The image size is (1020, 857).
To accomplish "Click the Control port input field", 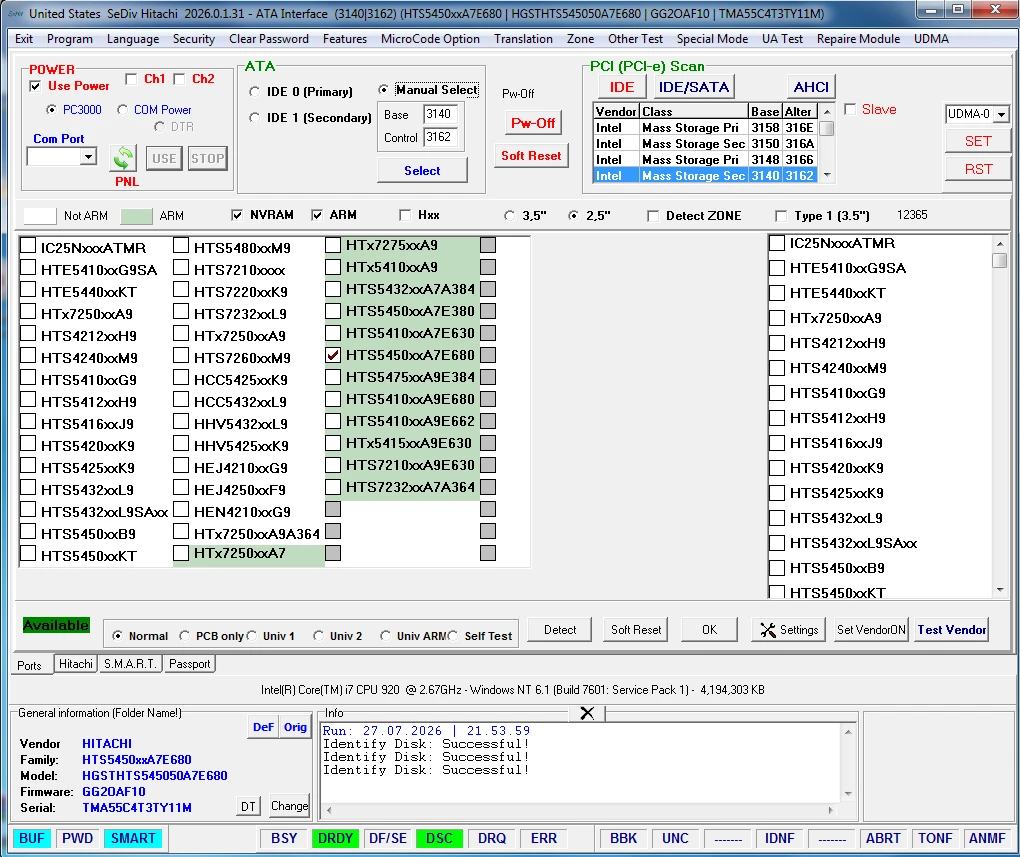I will (x=440, y=137).
